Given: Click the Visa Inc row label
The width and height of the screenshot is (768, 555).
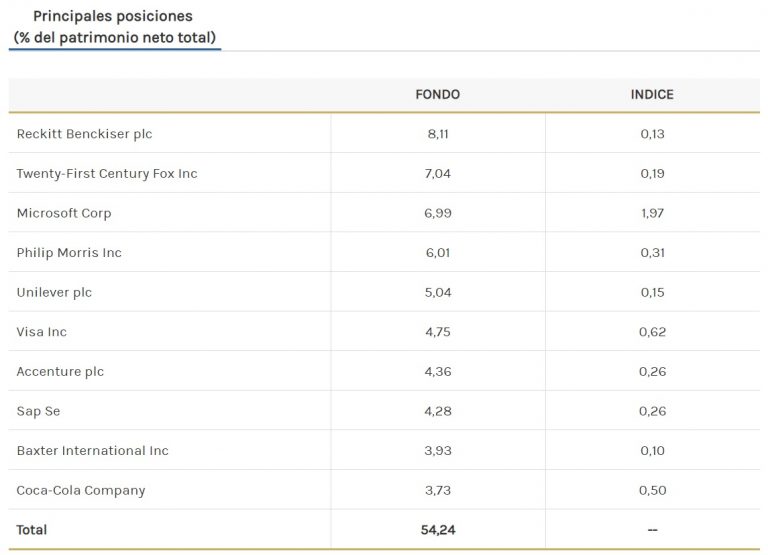Looking at the screenshot, I should [42, 332].
